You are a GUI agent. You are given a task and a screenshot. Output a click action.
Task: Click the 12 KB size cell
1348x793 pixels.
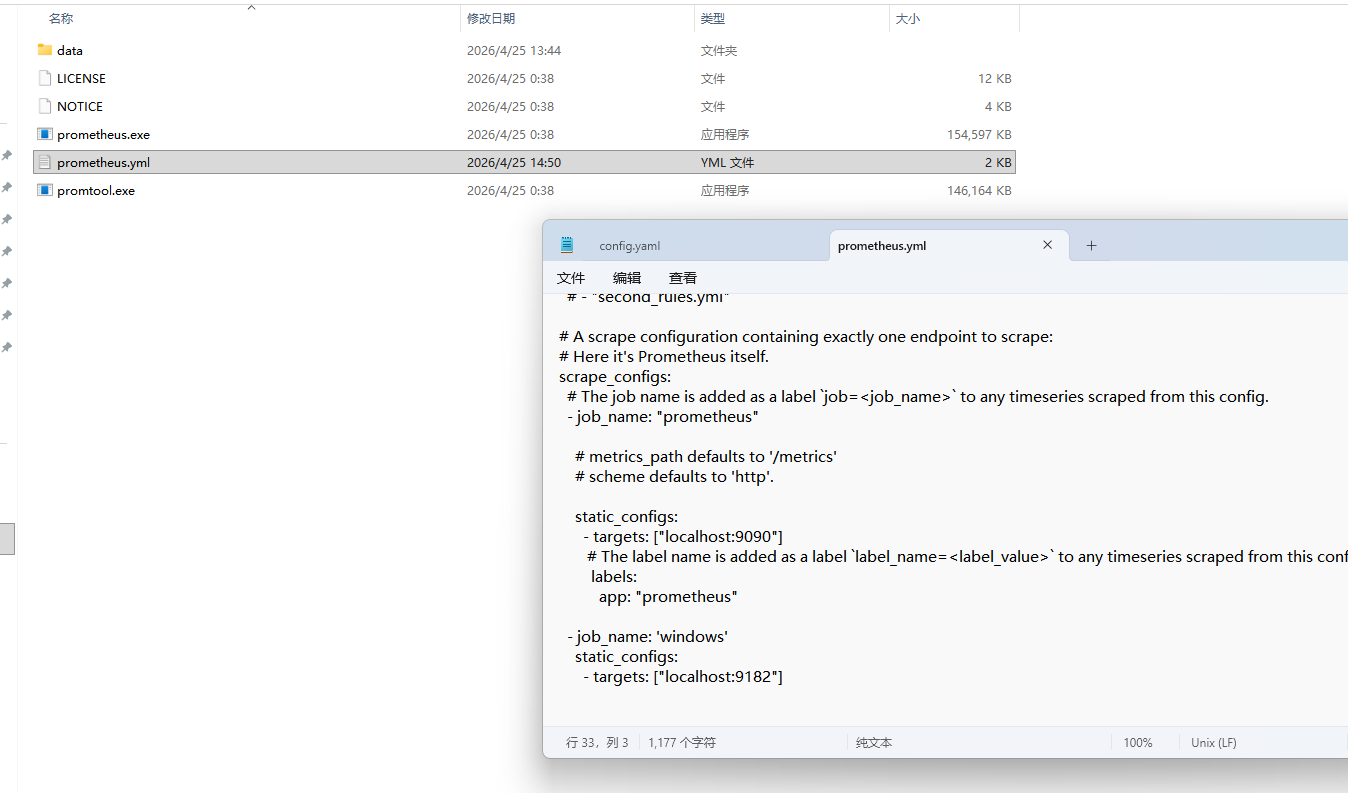coord(995,79)
